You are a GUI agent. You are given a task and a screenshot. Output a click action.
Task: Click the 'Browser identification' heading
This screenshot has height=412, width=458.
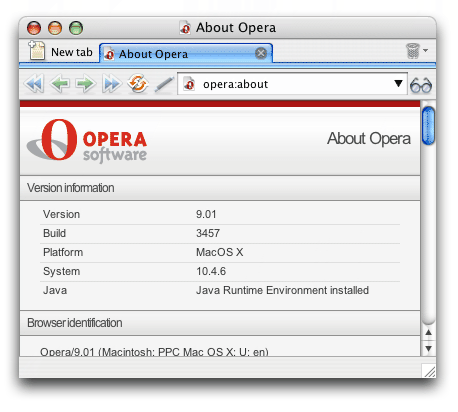(75, 323)
